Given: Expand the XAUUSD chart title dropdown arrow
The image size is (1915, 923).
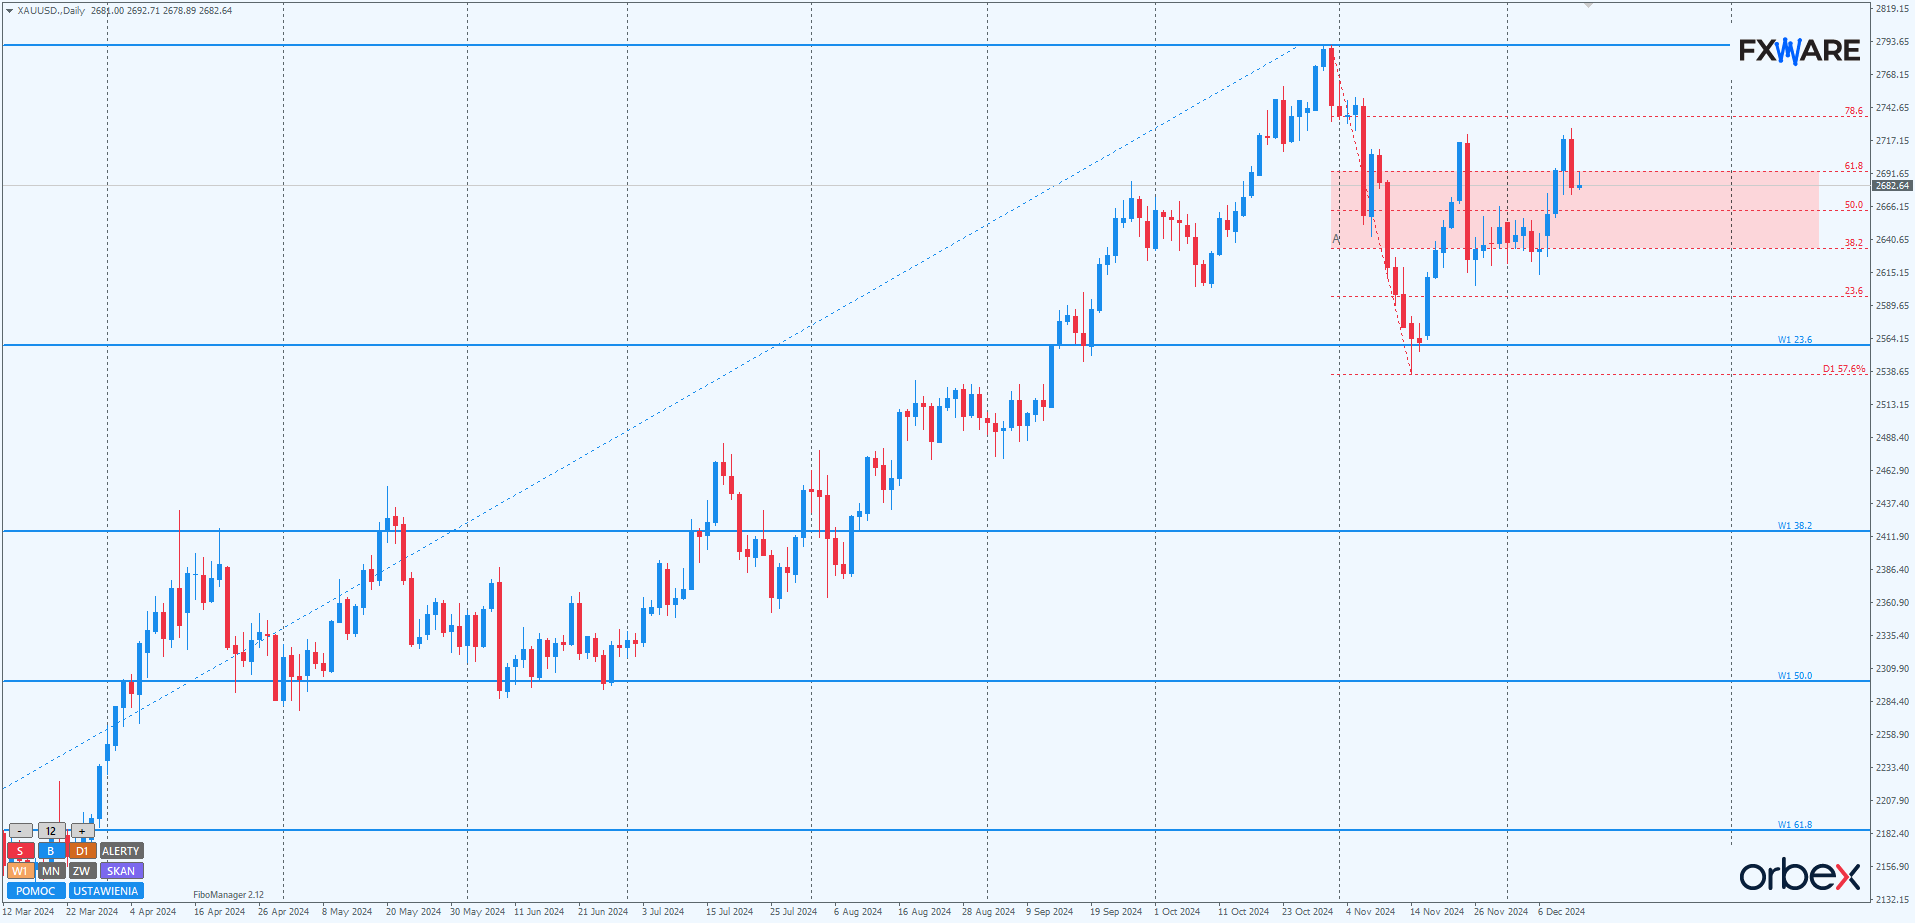Looking at the screenshot, I should [9, 11].
